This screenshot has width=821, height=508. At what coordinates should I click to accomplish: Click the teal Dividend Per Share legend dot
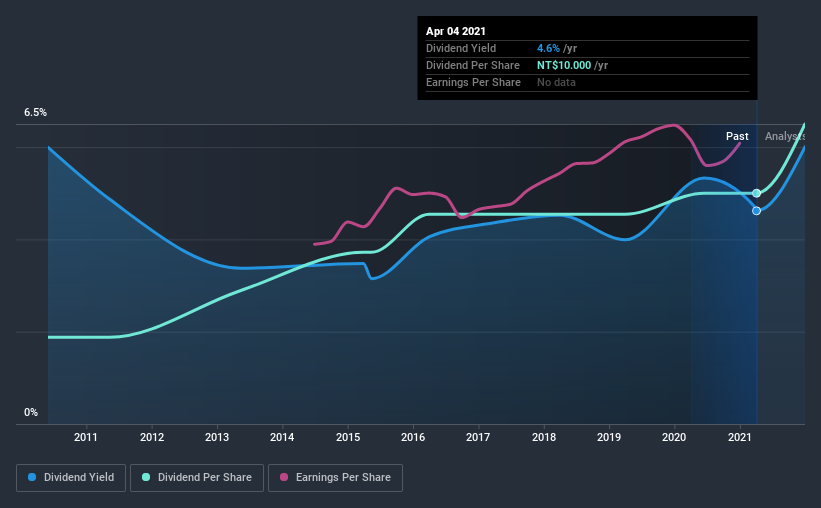(x=146, y=477)
